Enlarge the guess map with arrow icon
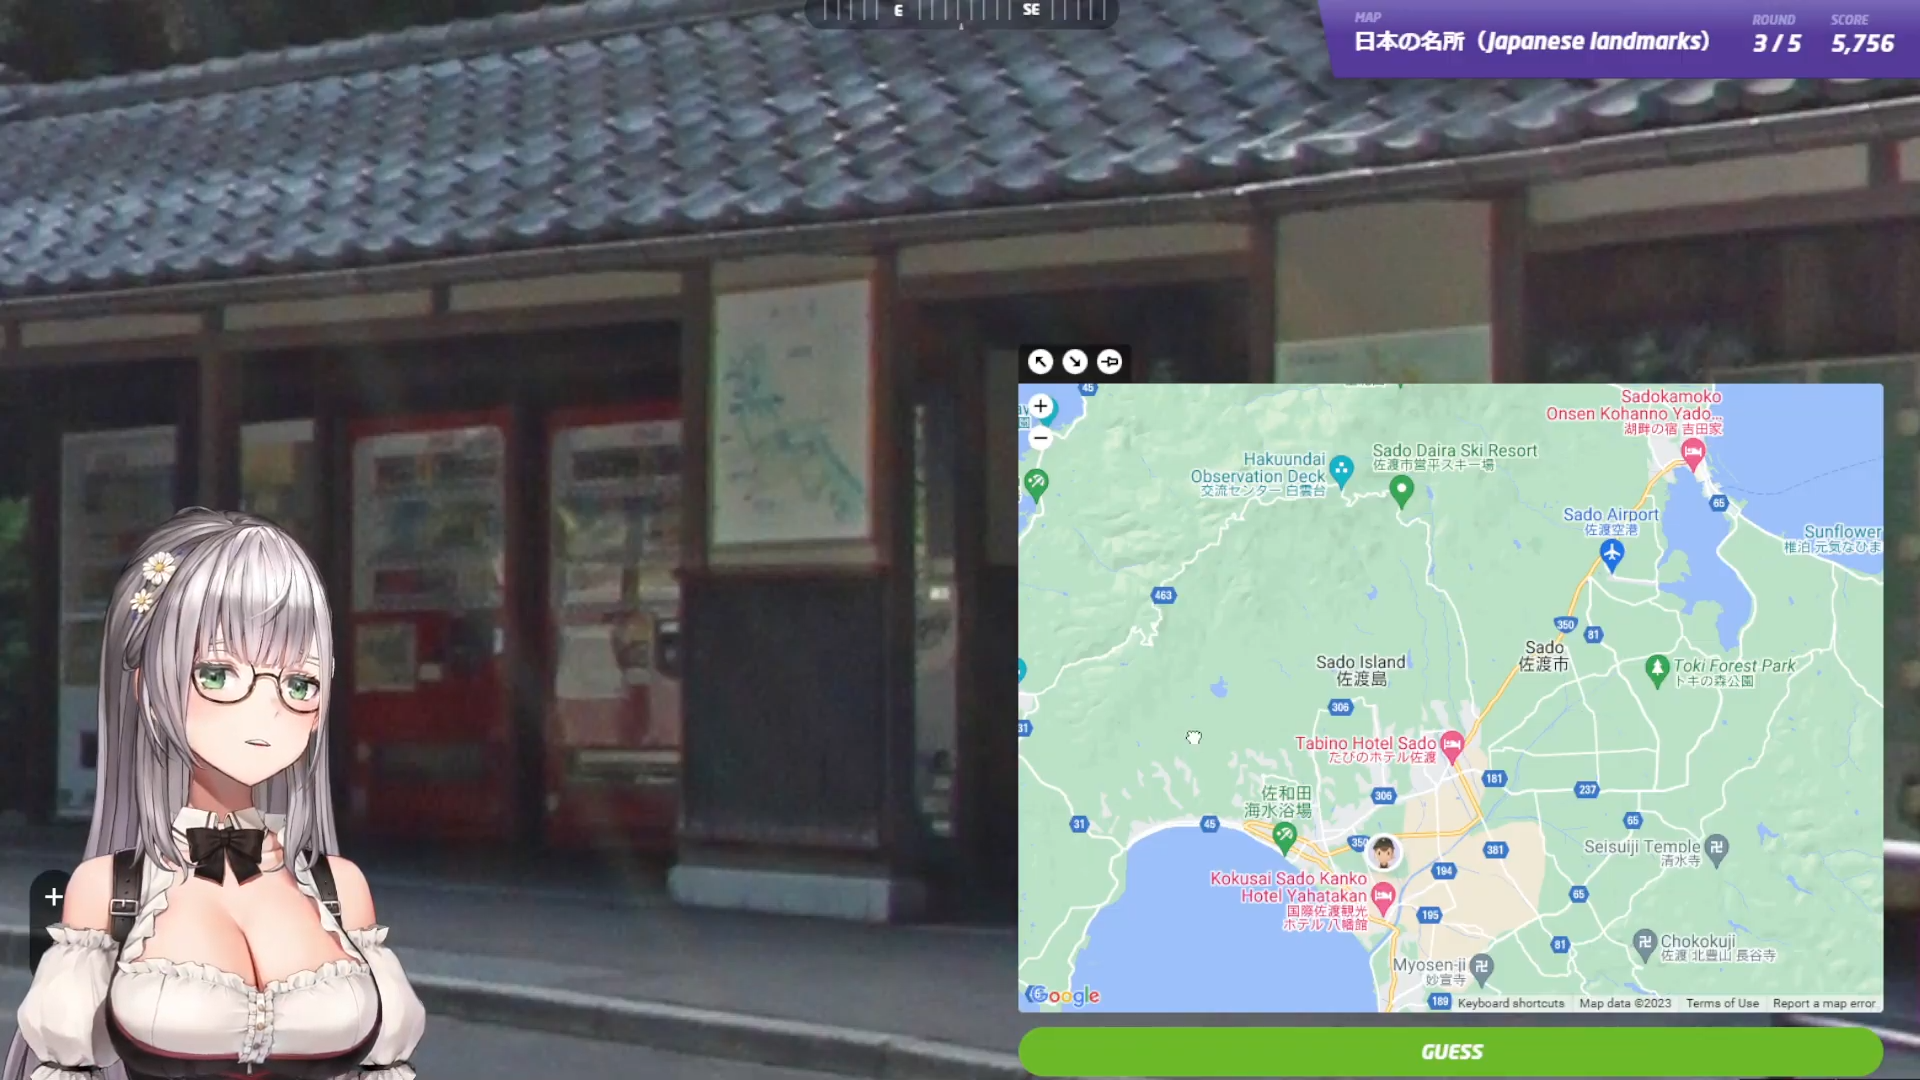 coord(1040,362)
